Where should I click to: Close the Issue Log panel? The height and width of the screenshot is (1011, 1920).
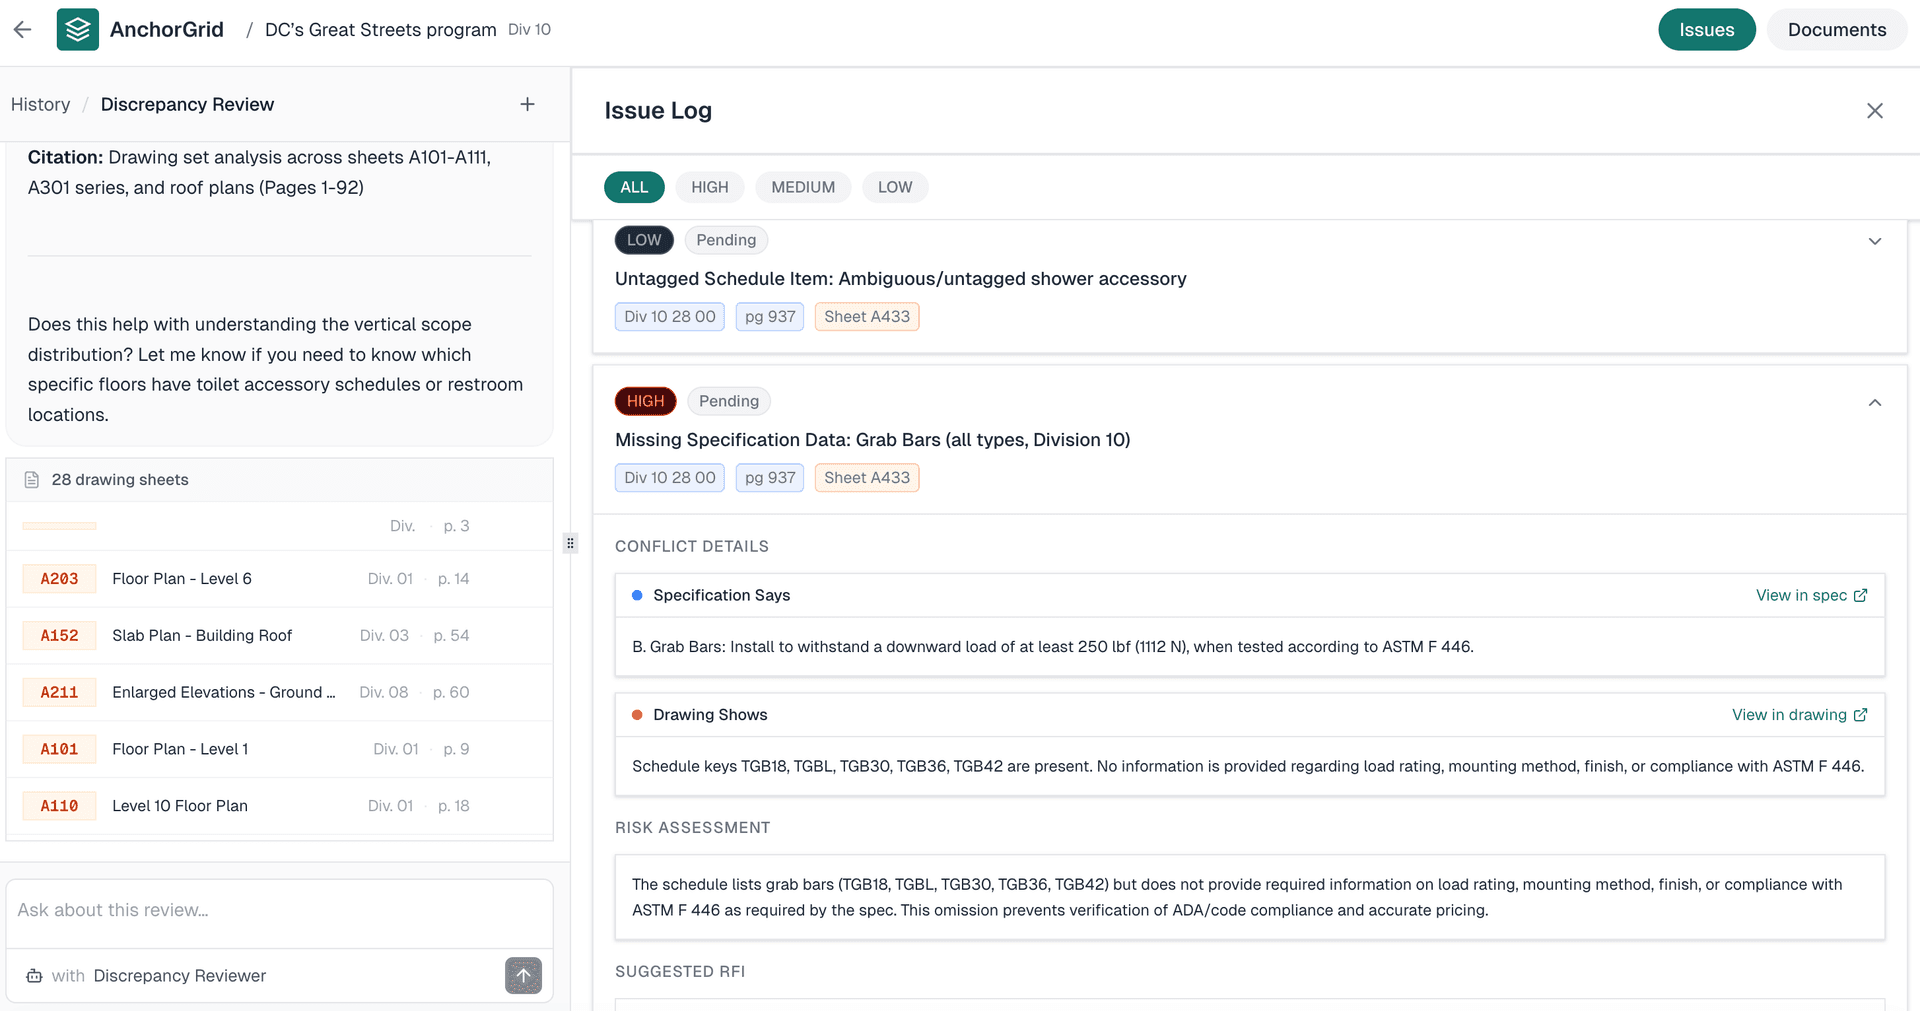click(x=1875, y=111)
